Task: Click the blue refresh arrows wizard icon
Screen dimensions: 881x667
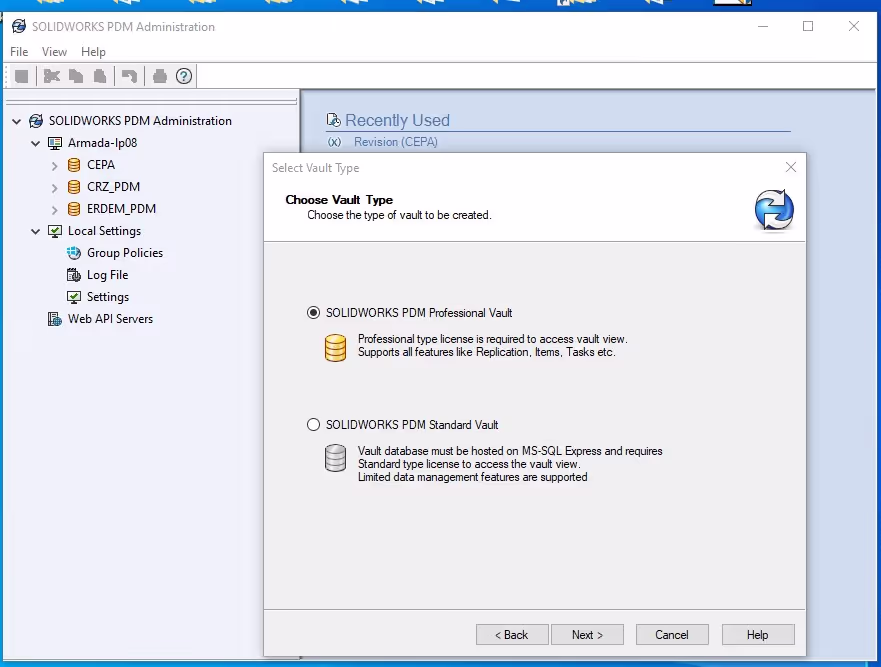Action: [774, 210]
